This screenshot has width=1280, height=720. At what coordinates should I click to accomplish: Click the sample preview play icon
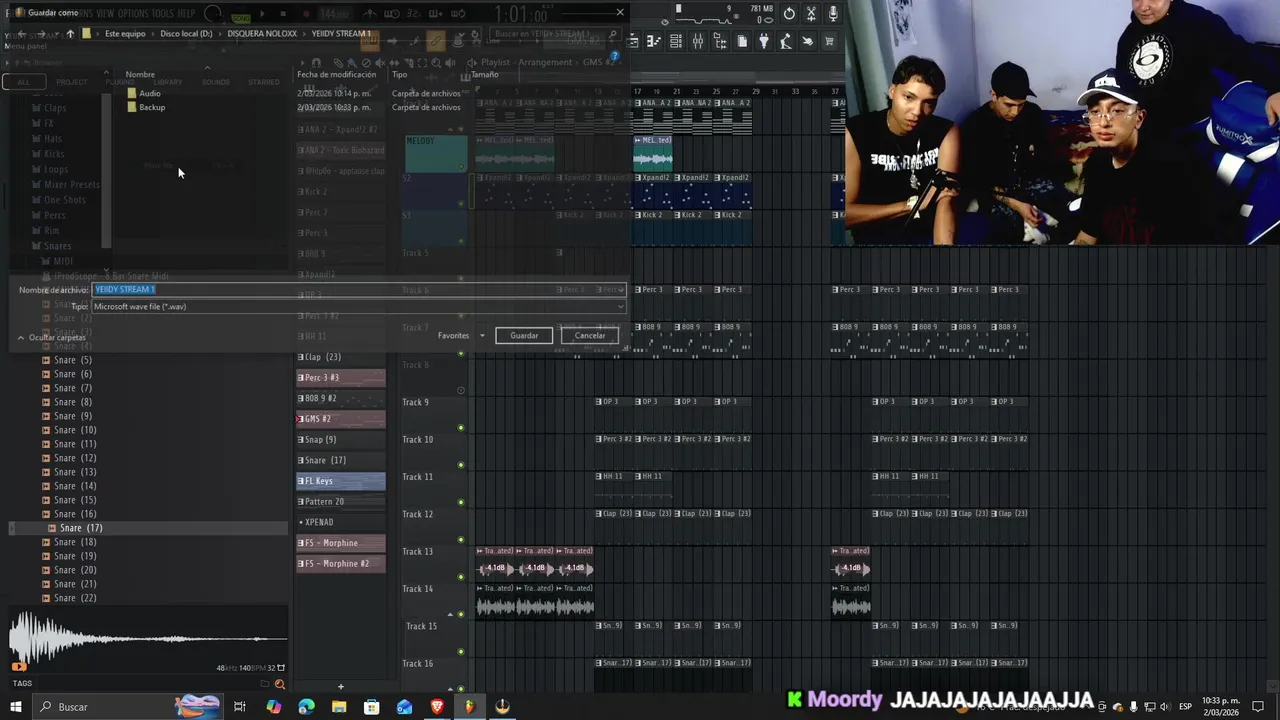19,666
